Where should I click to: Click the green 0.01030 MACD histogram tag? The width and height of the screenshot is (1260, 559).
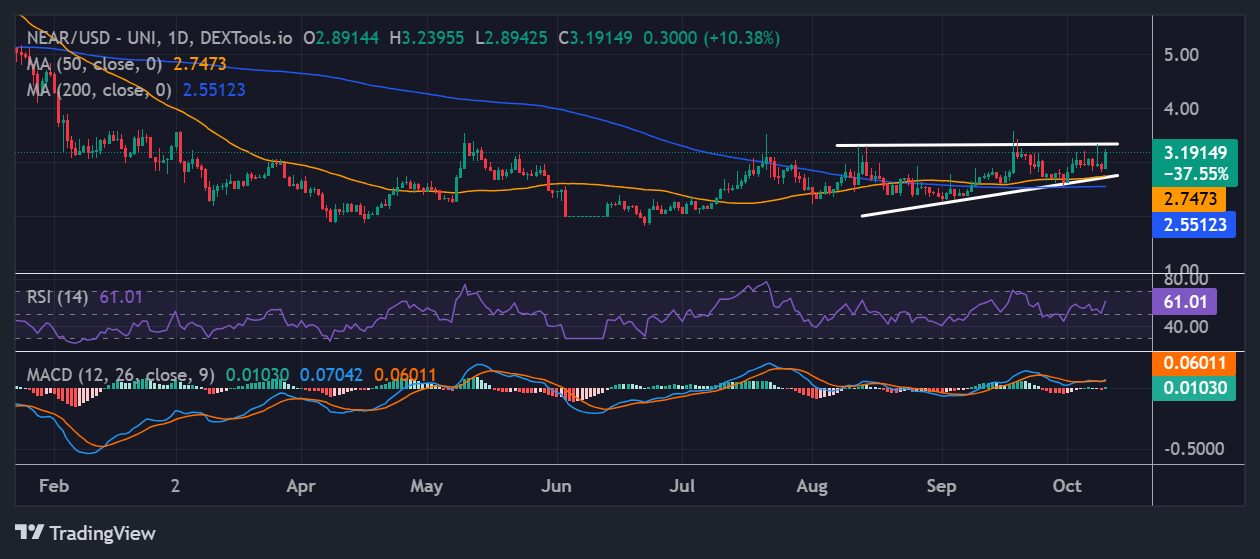click(x=1195, y=388)
